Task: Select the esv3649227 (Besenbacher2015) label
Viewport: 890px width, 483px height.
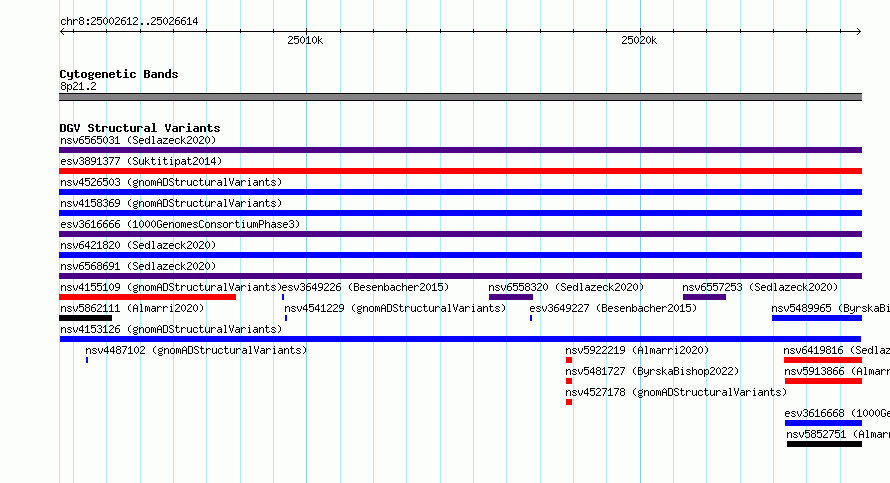Action: pyautogui.click(x=613, y=308)
